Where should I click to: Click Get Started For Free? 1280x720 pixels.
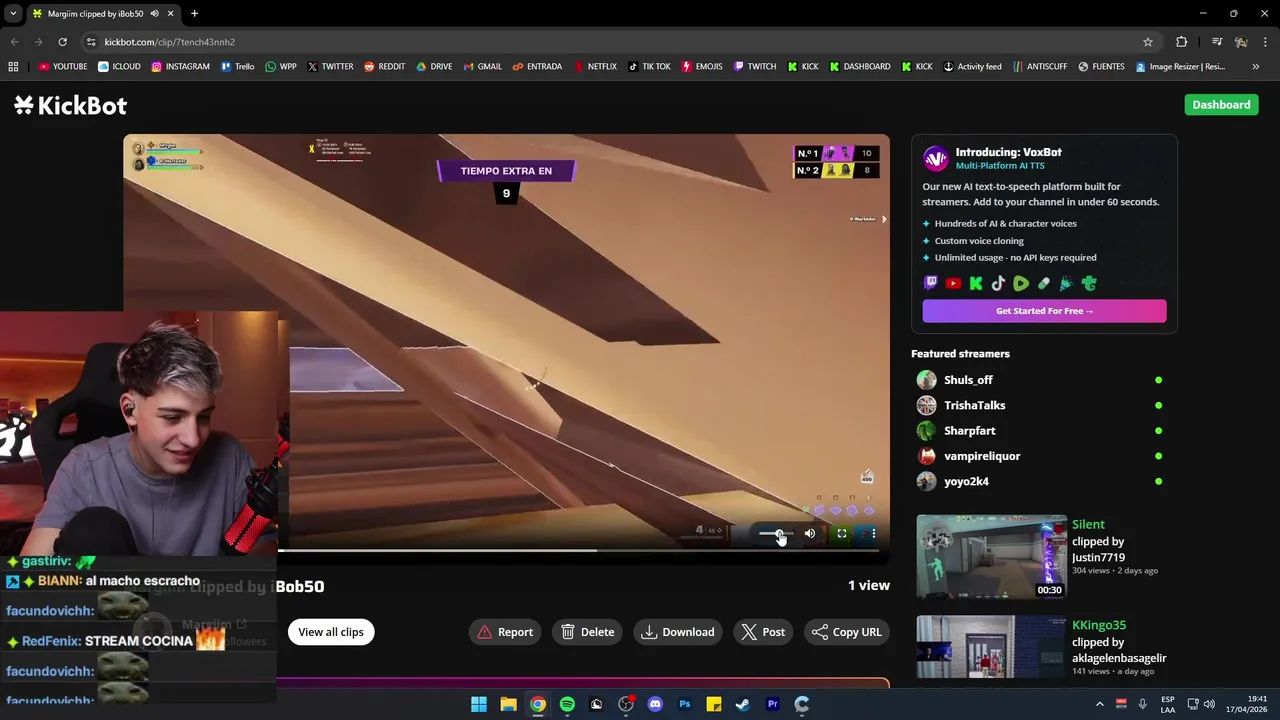point(1044,311)
